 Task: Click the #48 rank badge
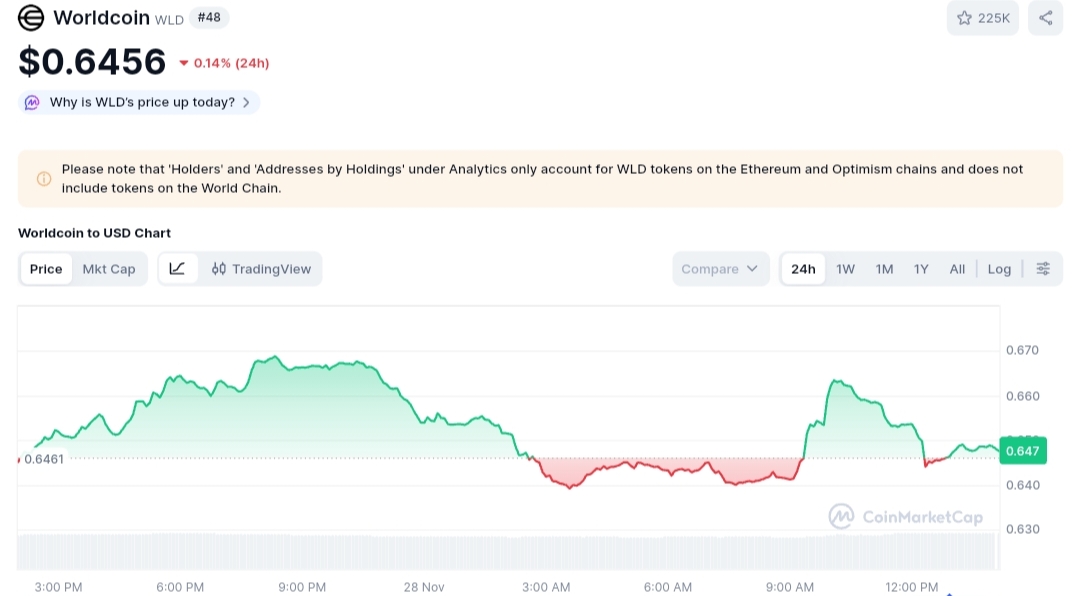tap(209, 17)
